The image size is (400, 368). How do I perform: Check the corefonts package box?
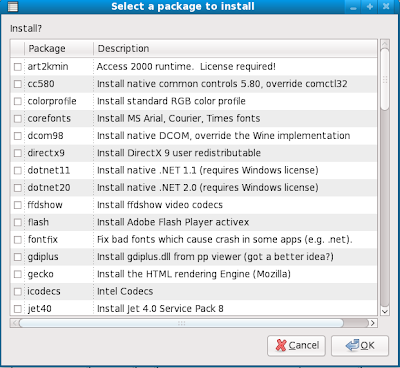point(18,119)
